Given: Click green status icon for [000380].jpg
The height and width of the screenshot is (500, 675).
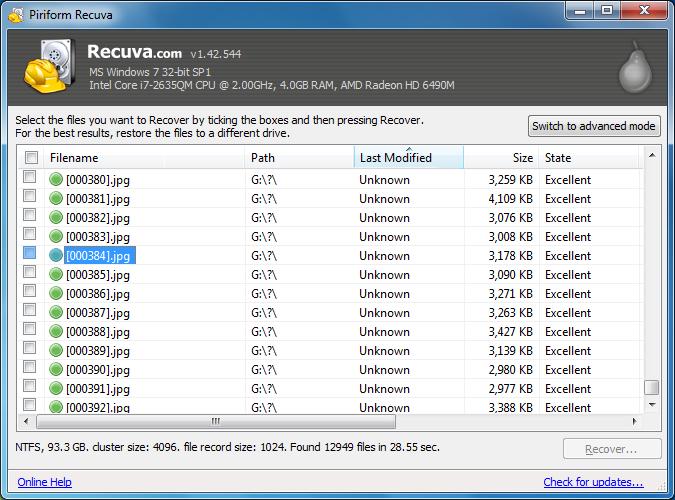Looking at the screenshot, I should pos(56,180).
